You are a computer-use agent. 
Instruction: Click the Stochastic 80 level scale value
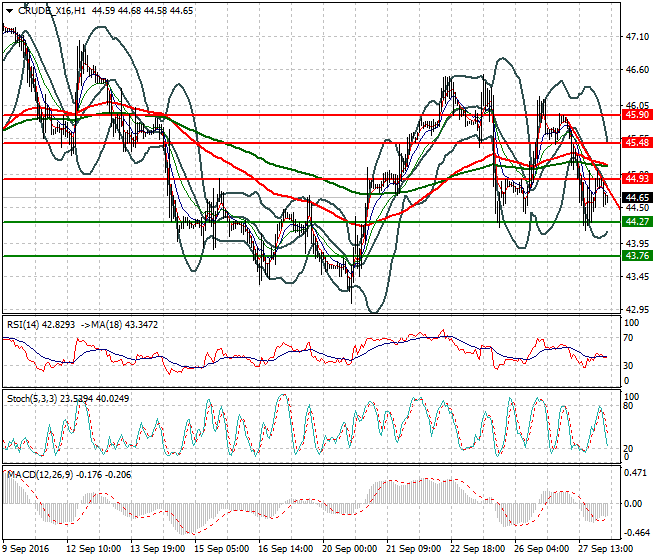[628, 406]
